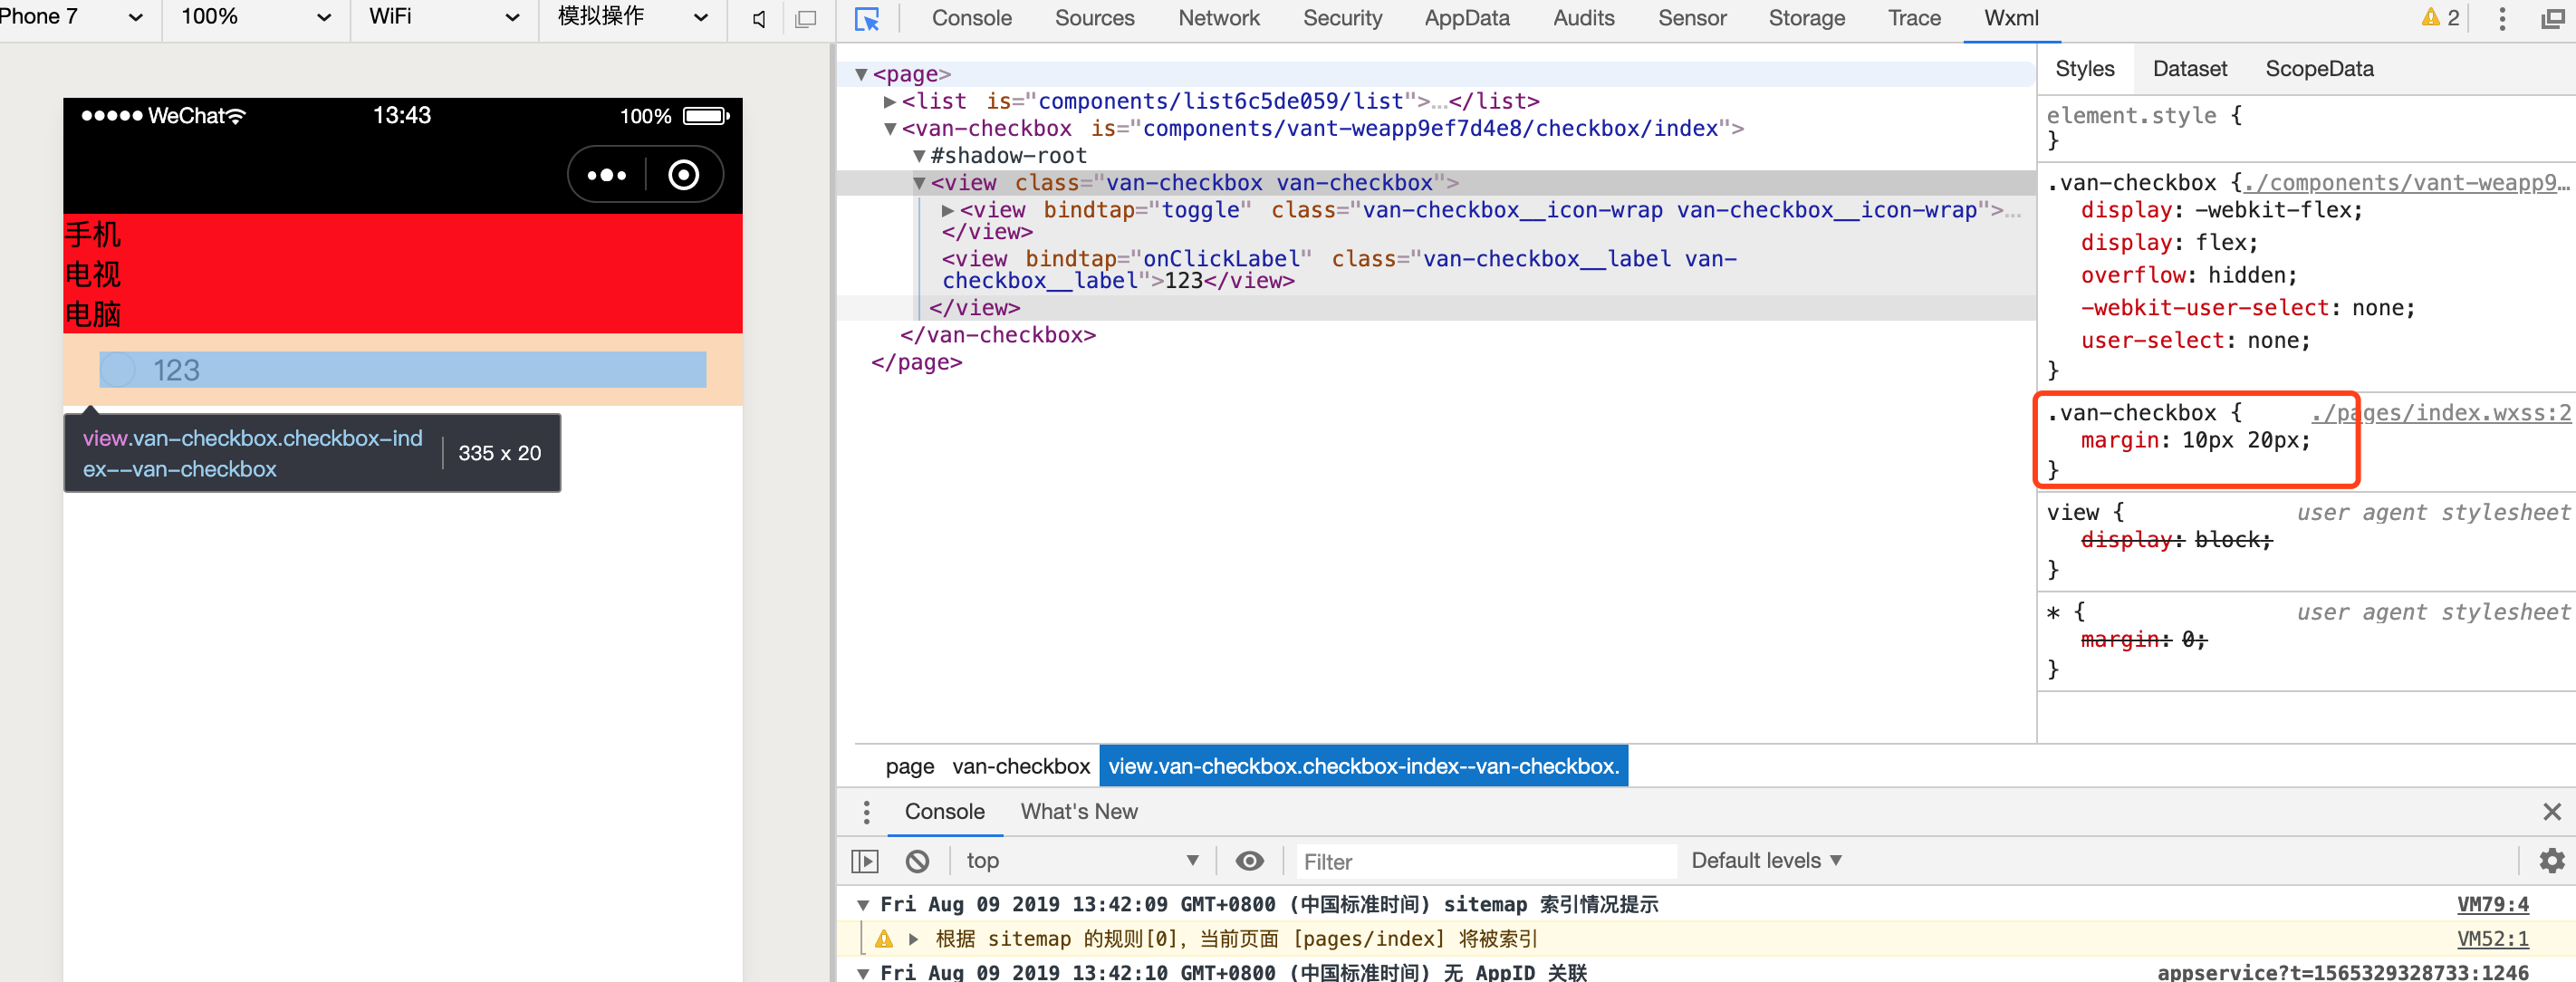The width and height of the screenshot is (2576, 982).
Task: Click the multi-window layout icon top right
Action: tap(2553, 18)
